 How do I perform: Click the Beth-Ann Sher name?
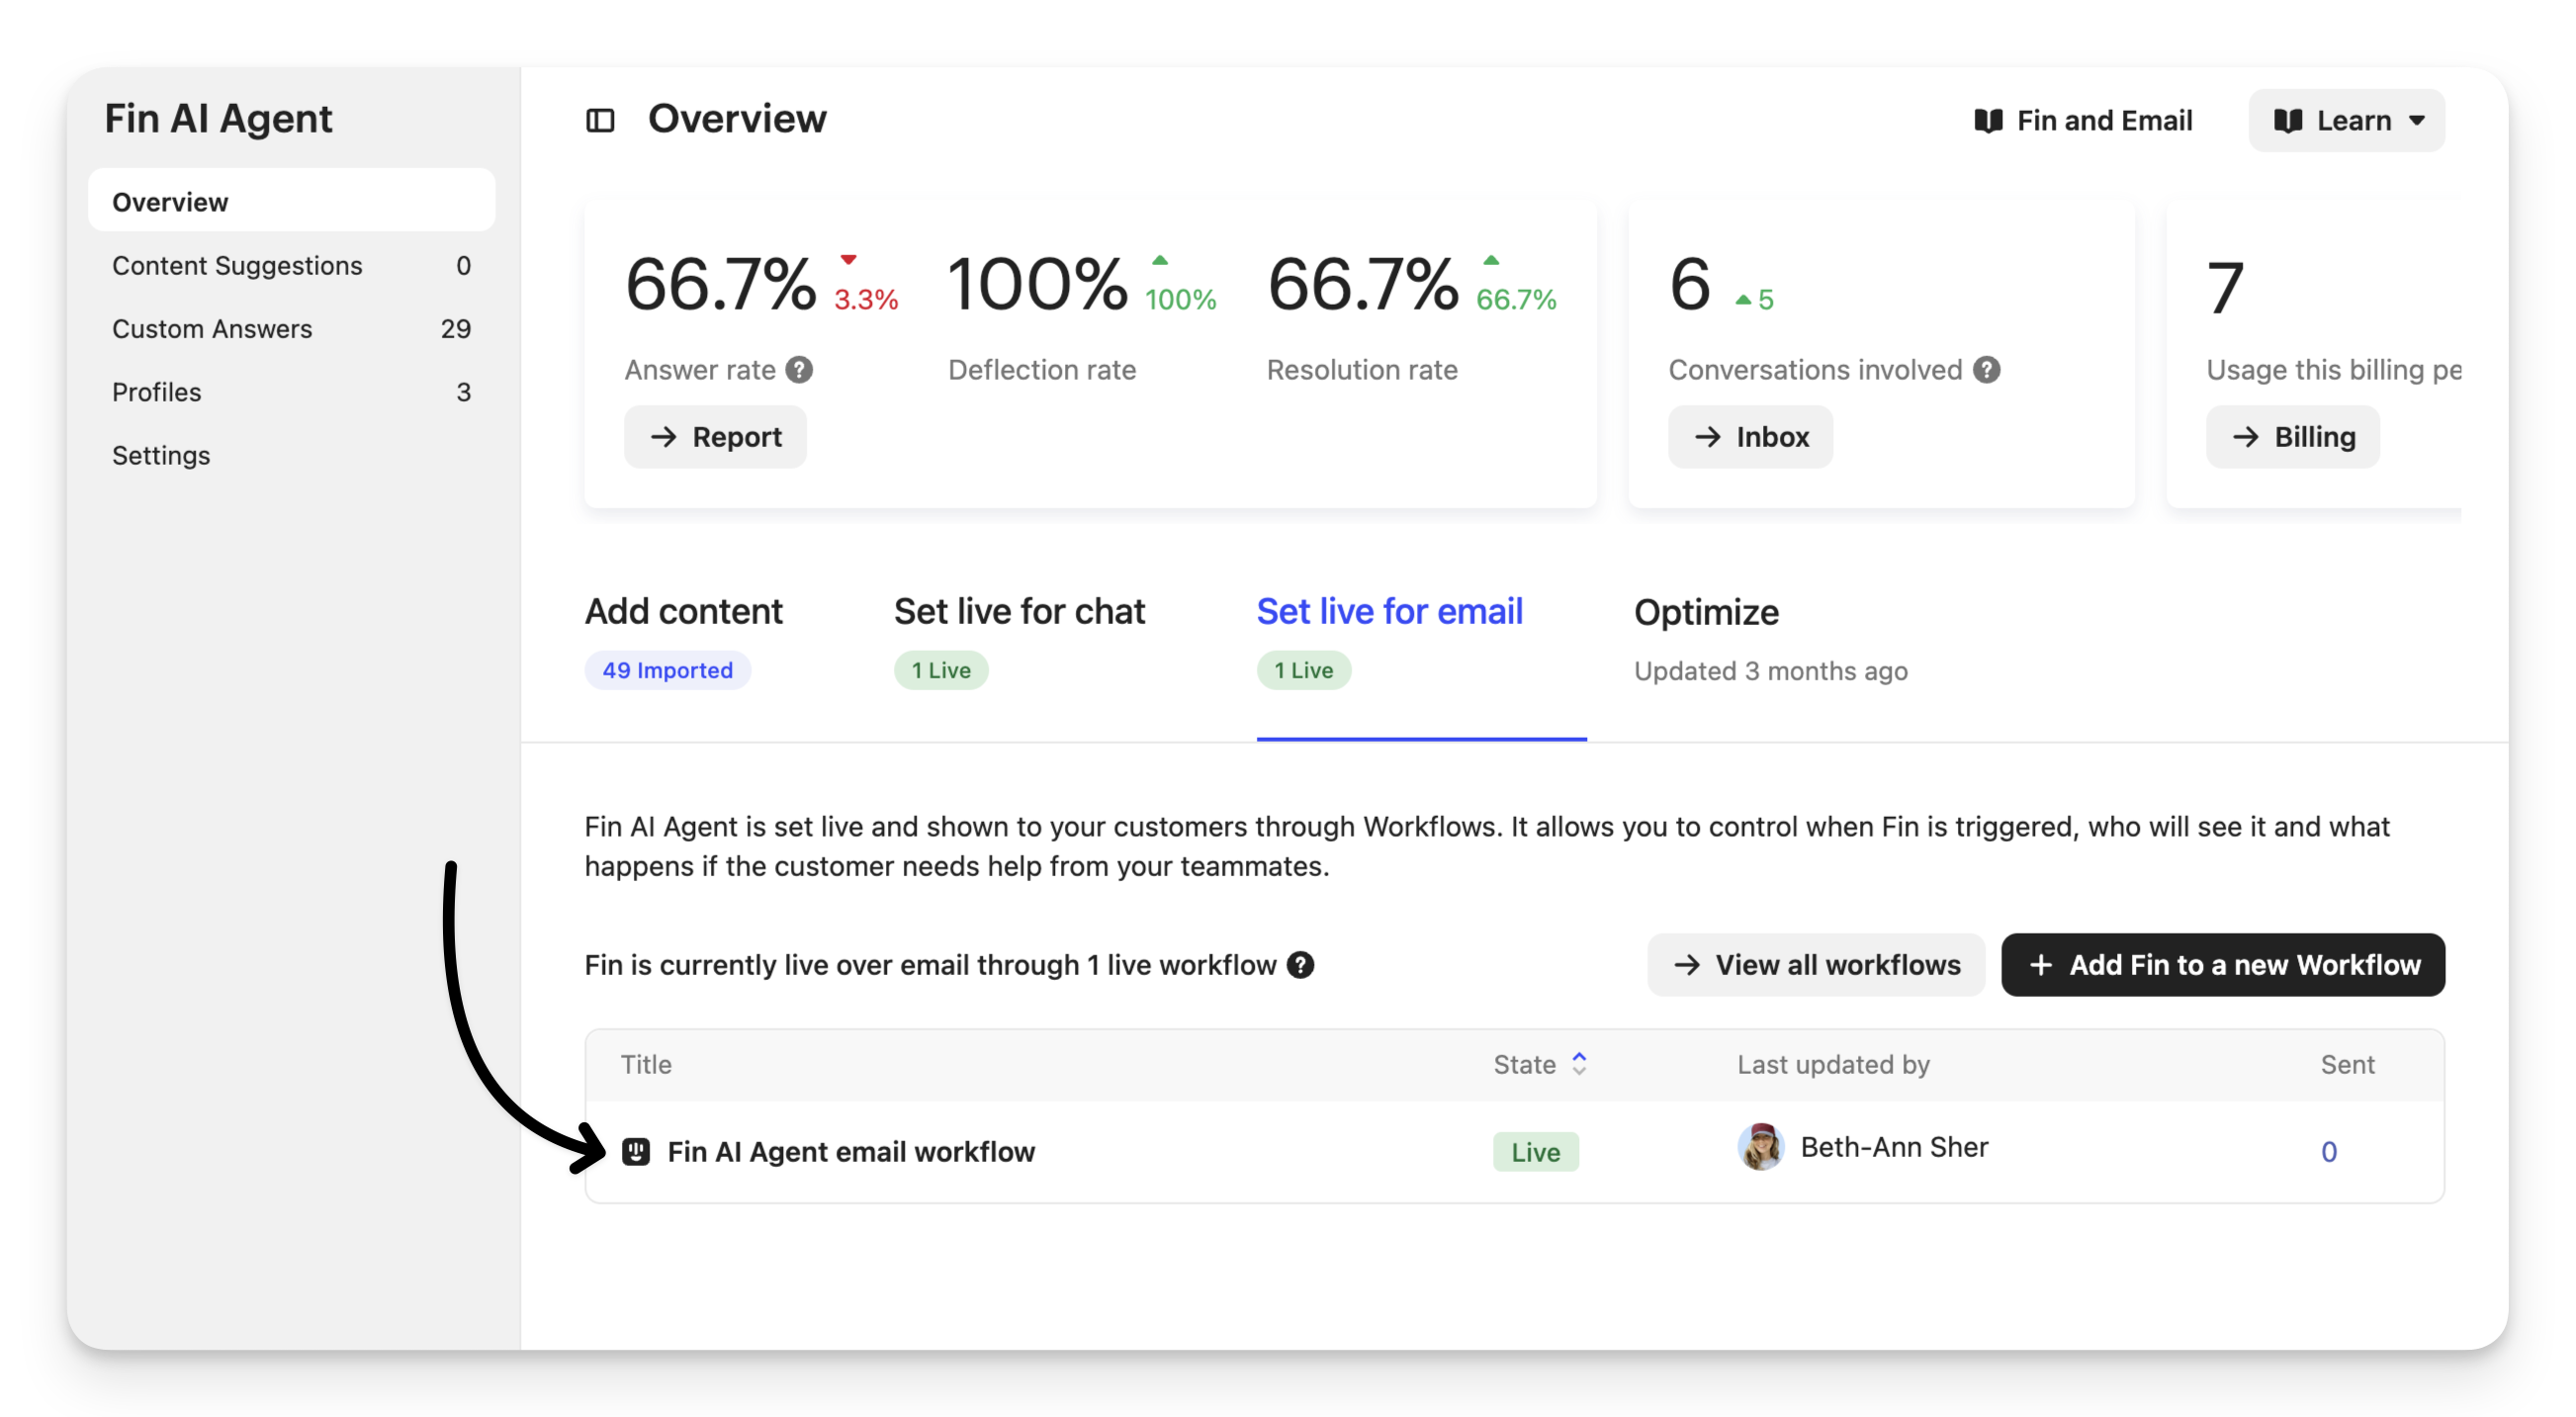click(1894, 1147)
